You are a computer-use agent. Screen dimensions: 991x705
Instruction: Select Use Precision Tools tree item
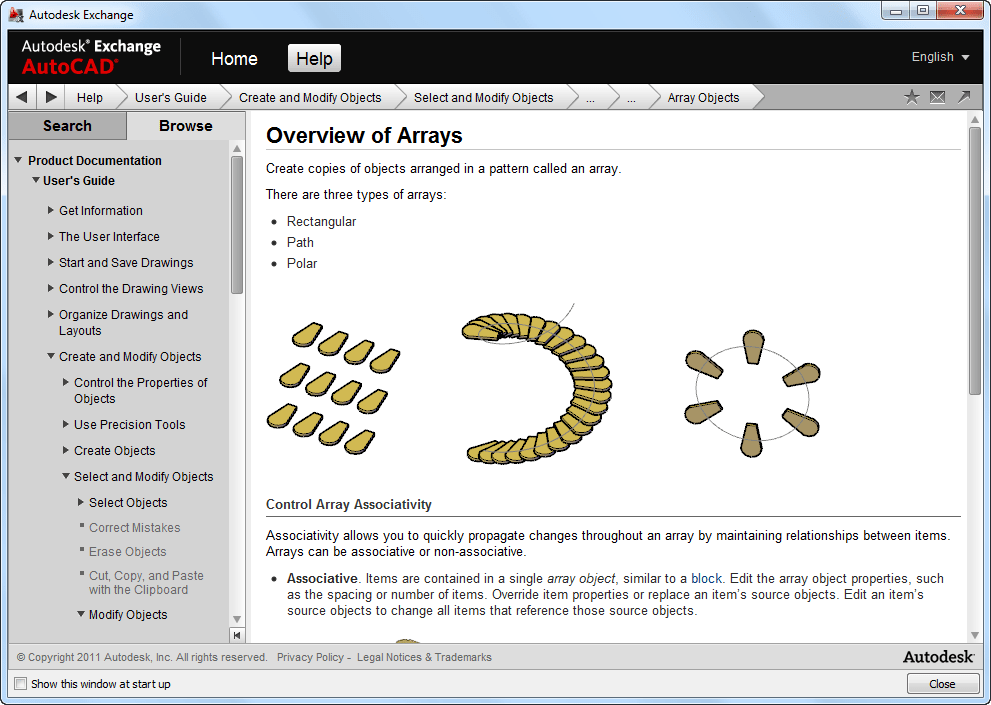coord(130,425)
